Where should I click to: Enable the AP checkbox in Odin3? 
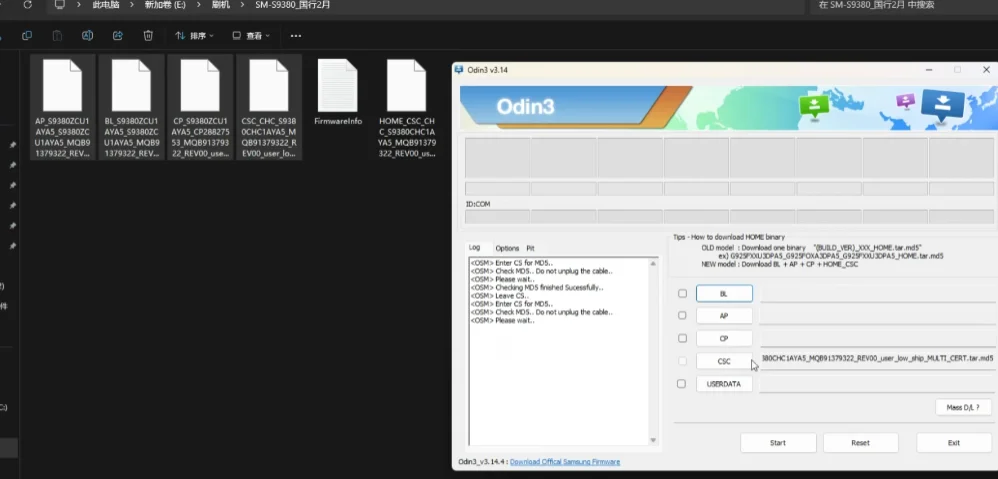[682, 316]
